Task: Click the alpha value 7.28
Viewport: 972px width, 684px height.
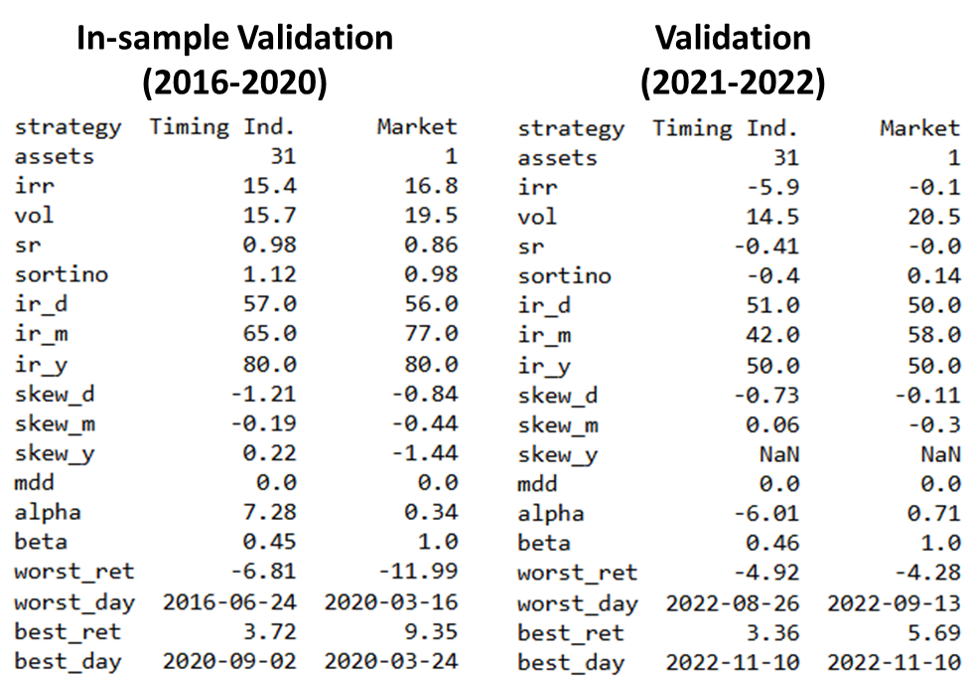Action: (269, 513)
